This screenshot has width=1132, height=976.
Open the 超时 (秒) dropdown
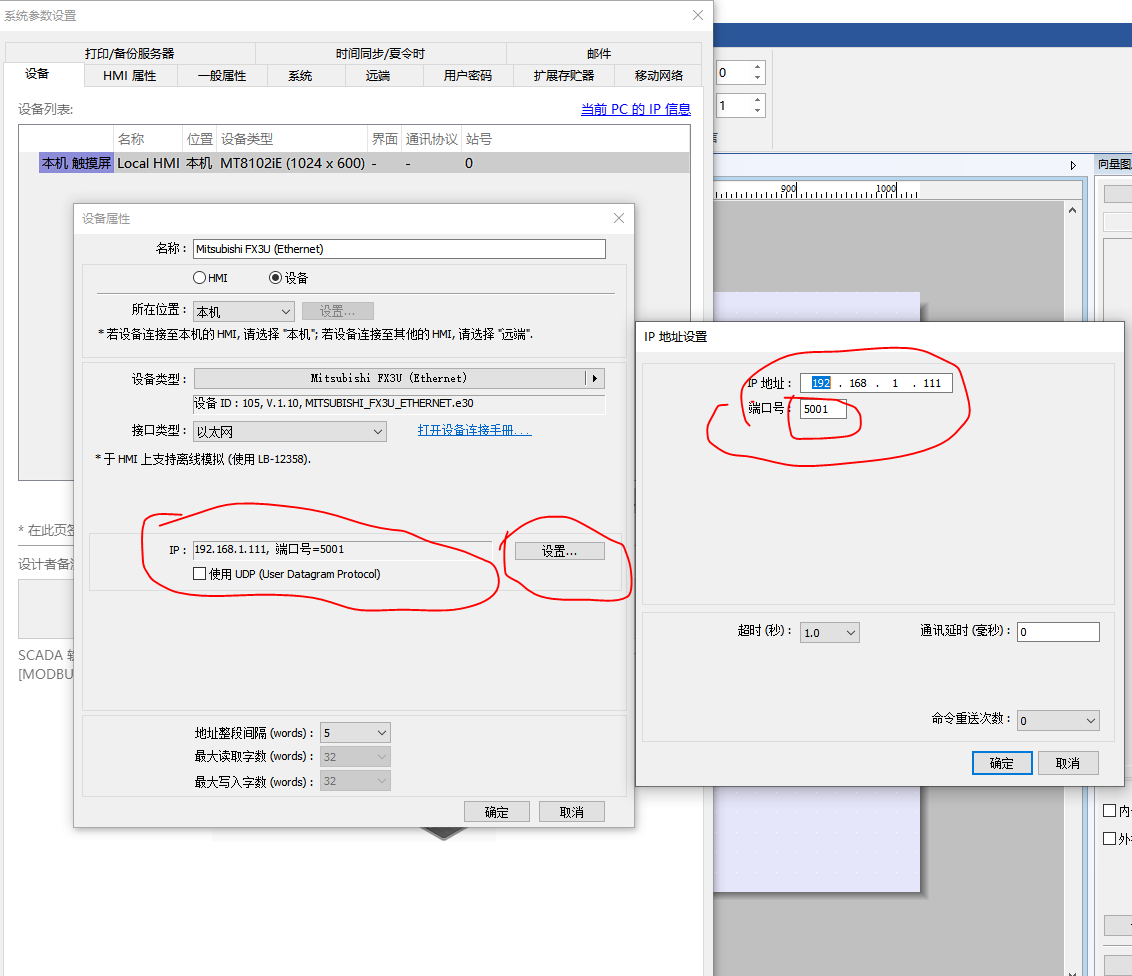point(830,632)
